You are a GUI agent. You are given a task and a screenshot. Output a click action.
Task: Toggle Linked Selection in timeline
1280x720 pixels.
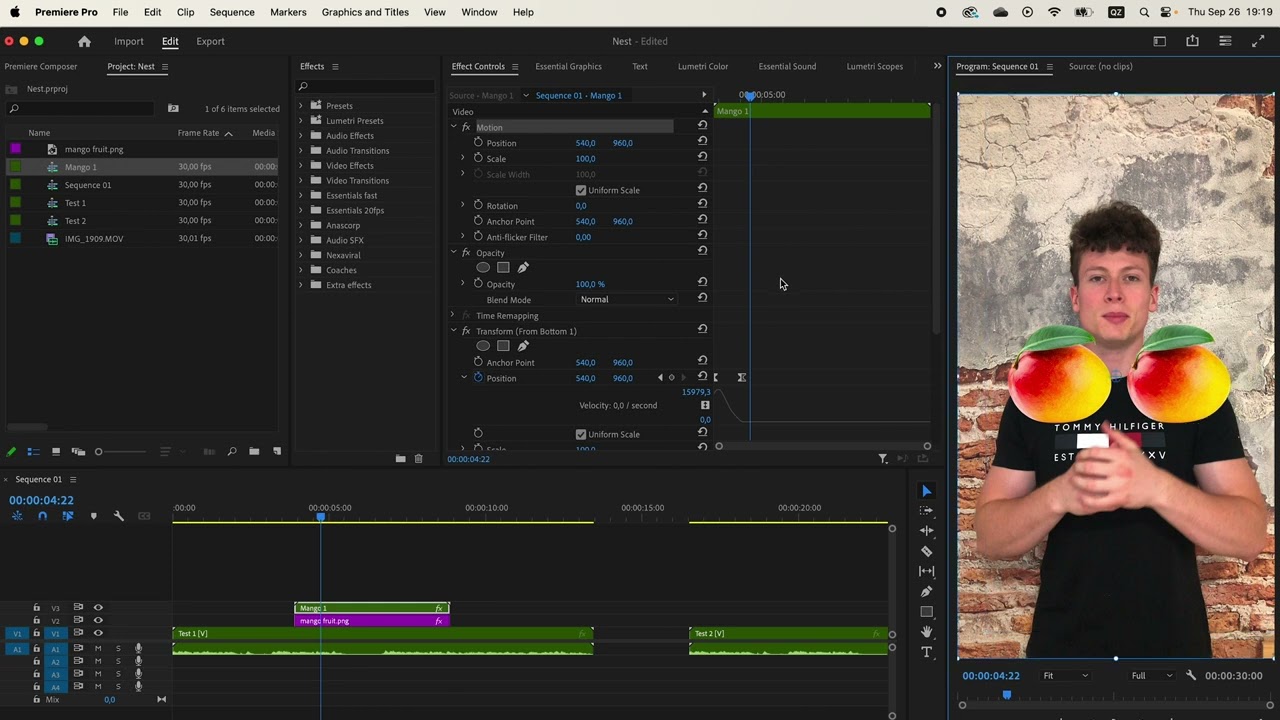(x=67, y=516)
